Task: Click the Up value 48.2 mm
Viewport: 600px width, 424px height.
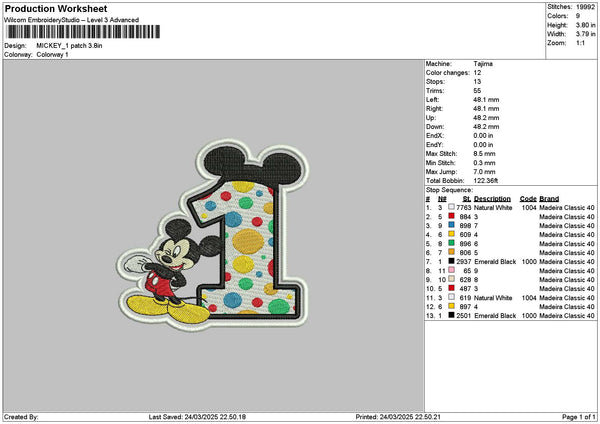Action: pyautogui.click(x=486, y=118)
